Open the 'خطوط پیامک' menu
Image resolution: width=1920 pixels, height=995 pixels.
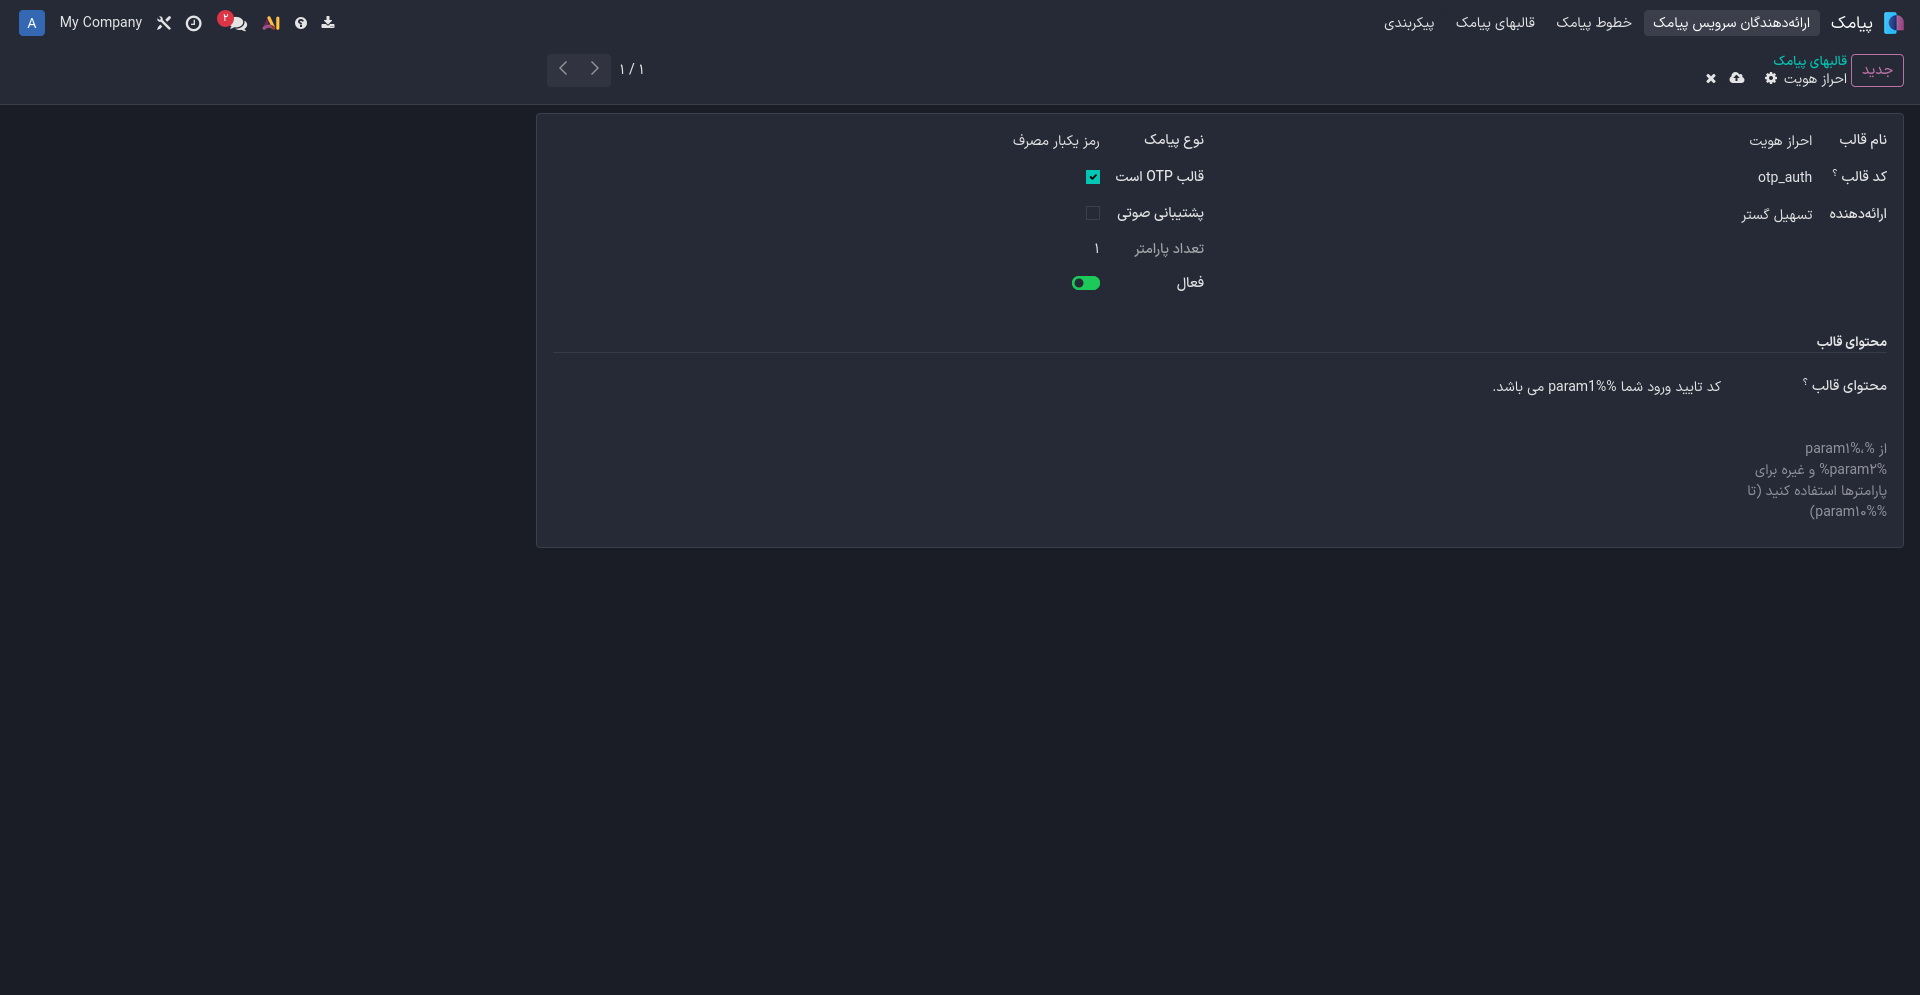point(1593,23)
